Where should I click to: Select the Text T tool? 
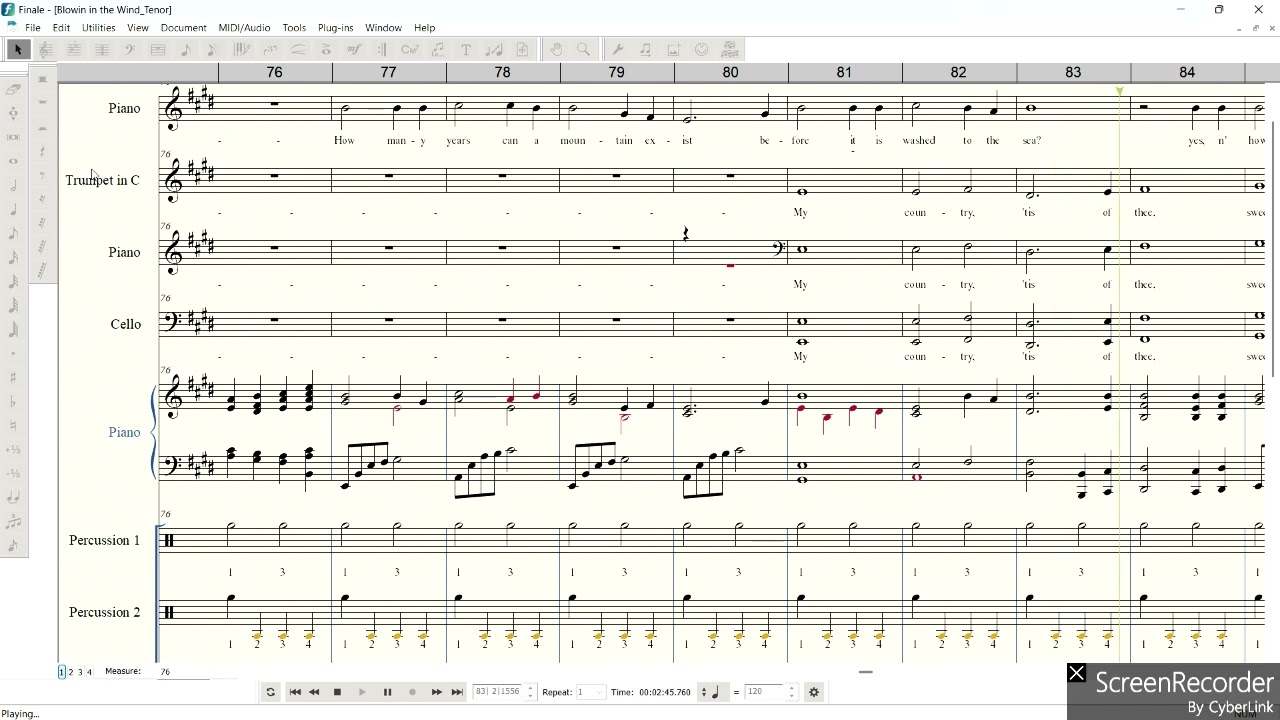pos(466,49)
